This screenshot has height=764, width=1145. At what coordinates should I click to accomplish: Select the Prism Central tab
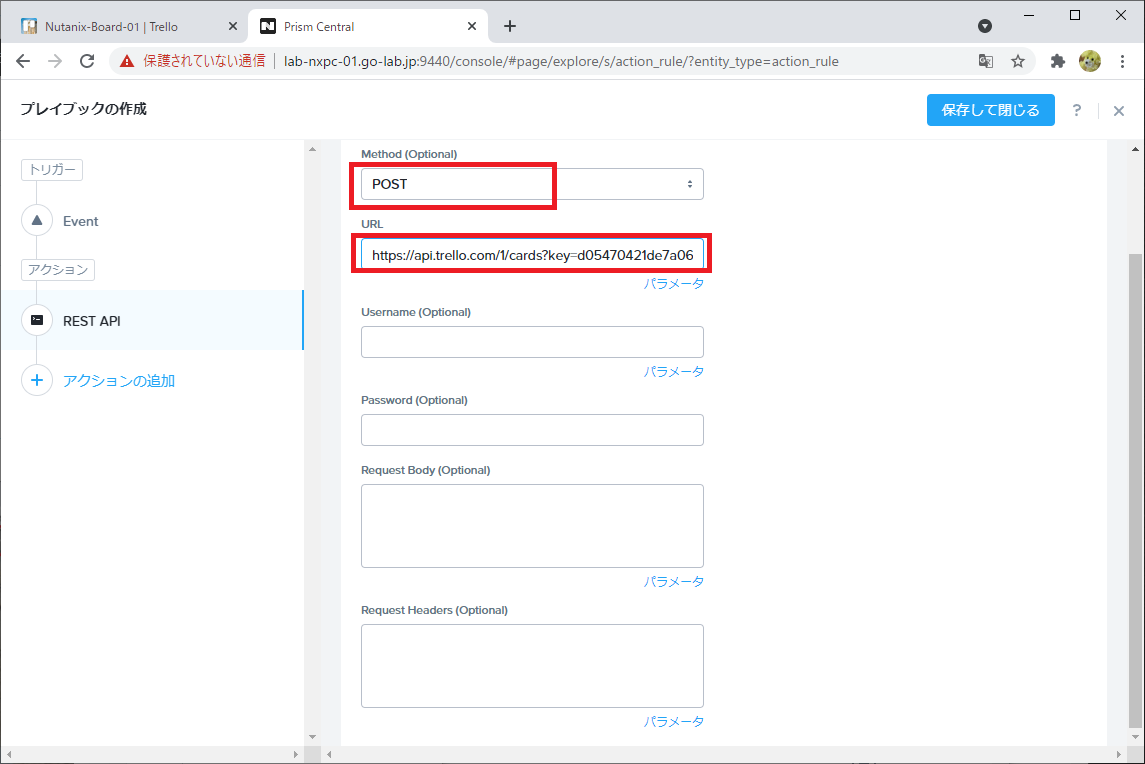pos(369,26)
